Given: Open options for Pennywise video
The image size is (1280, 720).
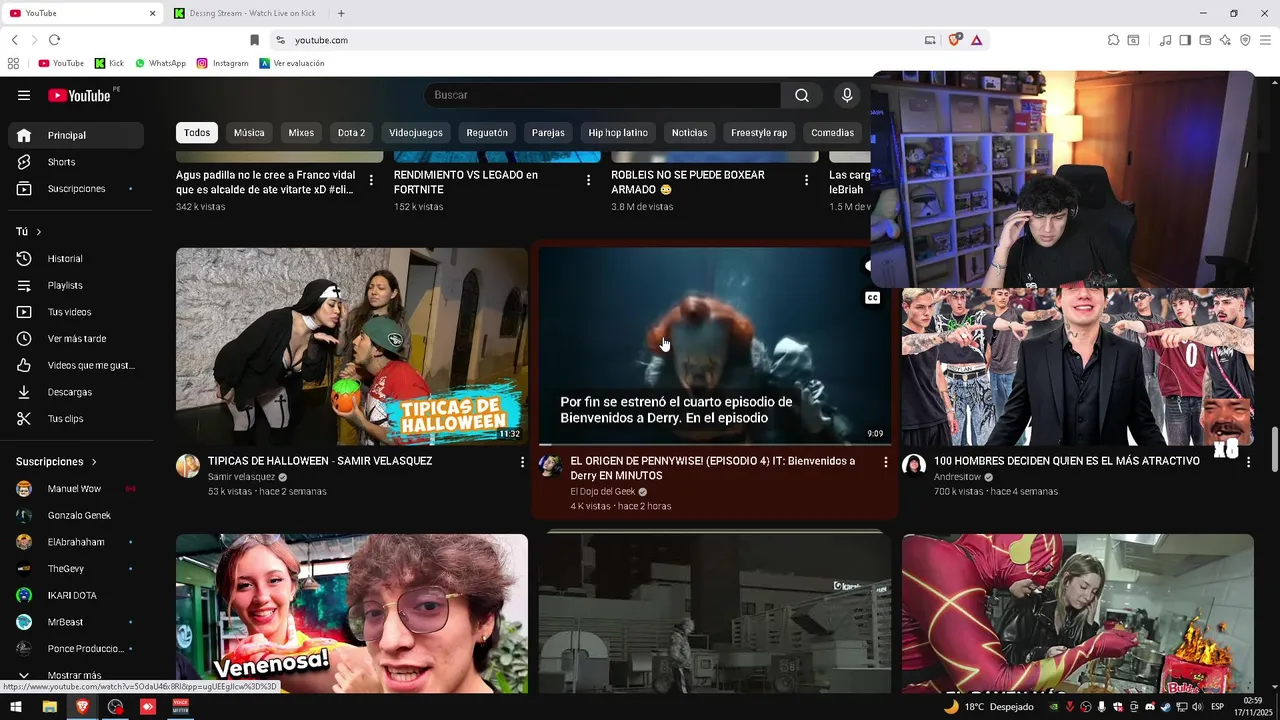Looking at the screenshot, I should (x=885, y=462).
